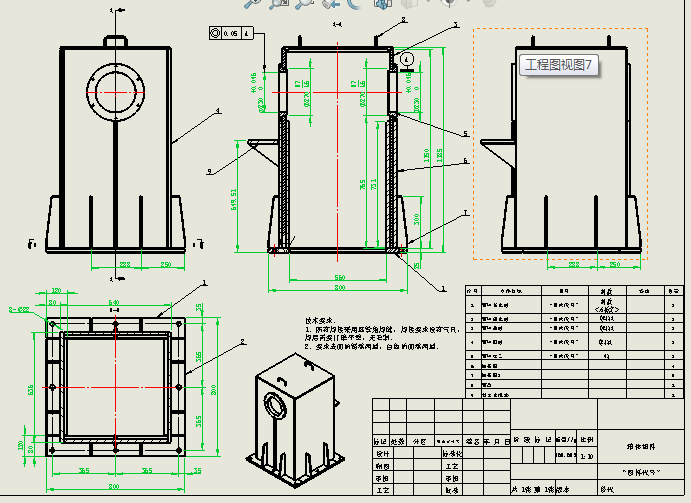Select the 649.51 vertical dimension
Image resolution: width=691 pixels, height=503 pixels.
(234, 199)
